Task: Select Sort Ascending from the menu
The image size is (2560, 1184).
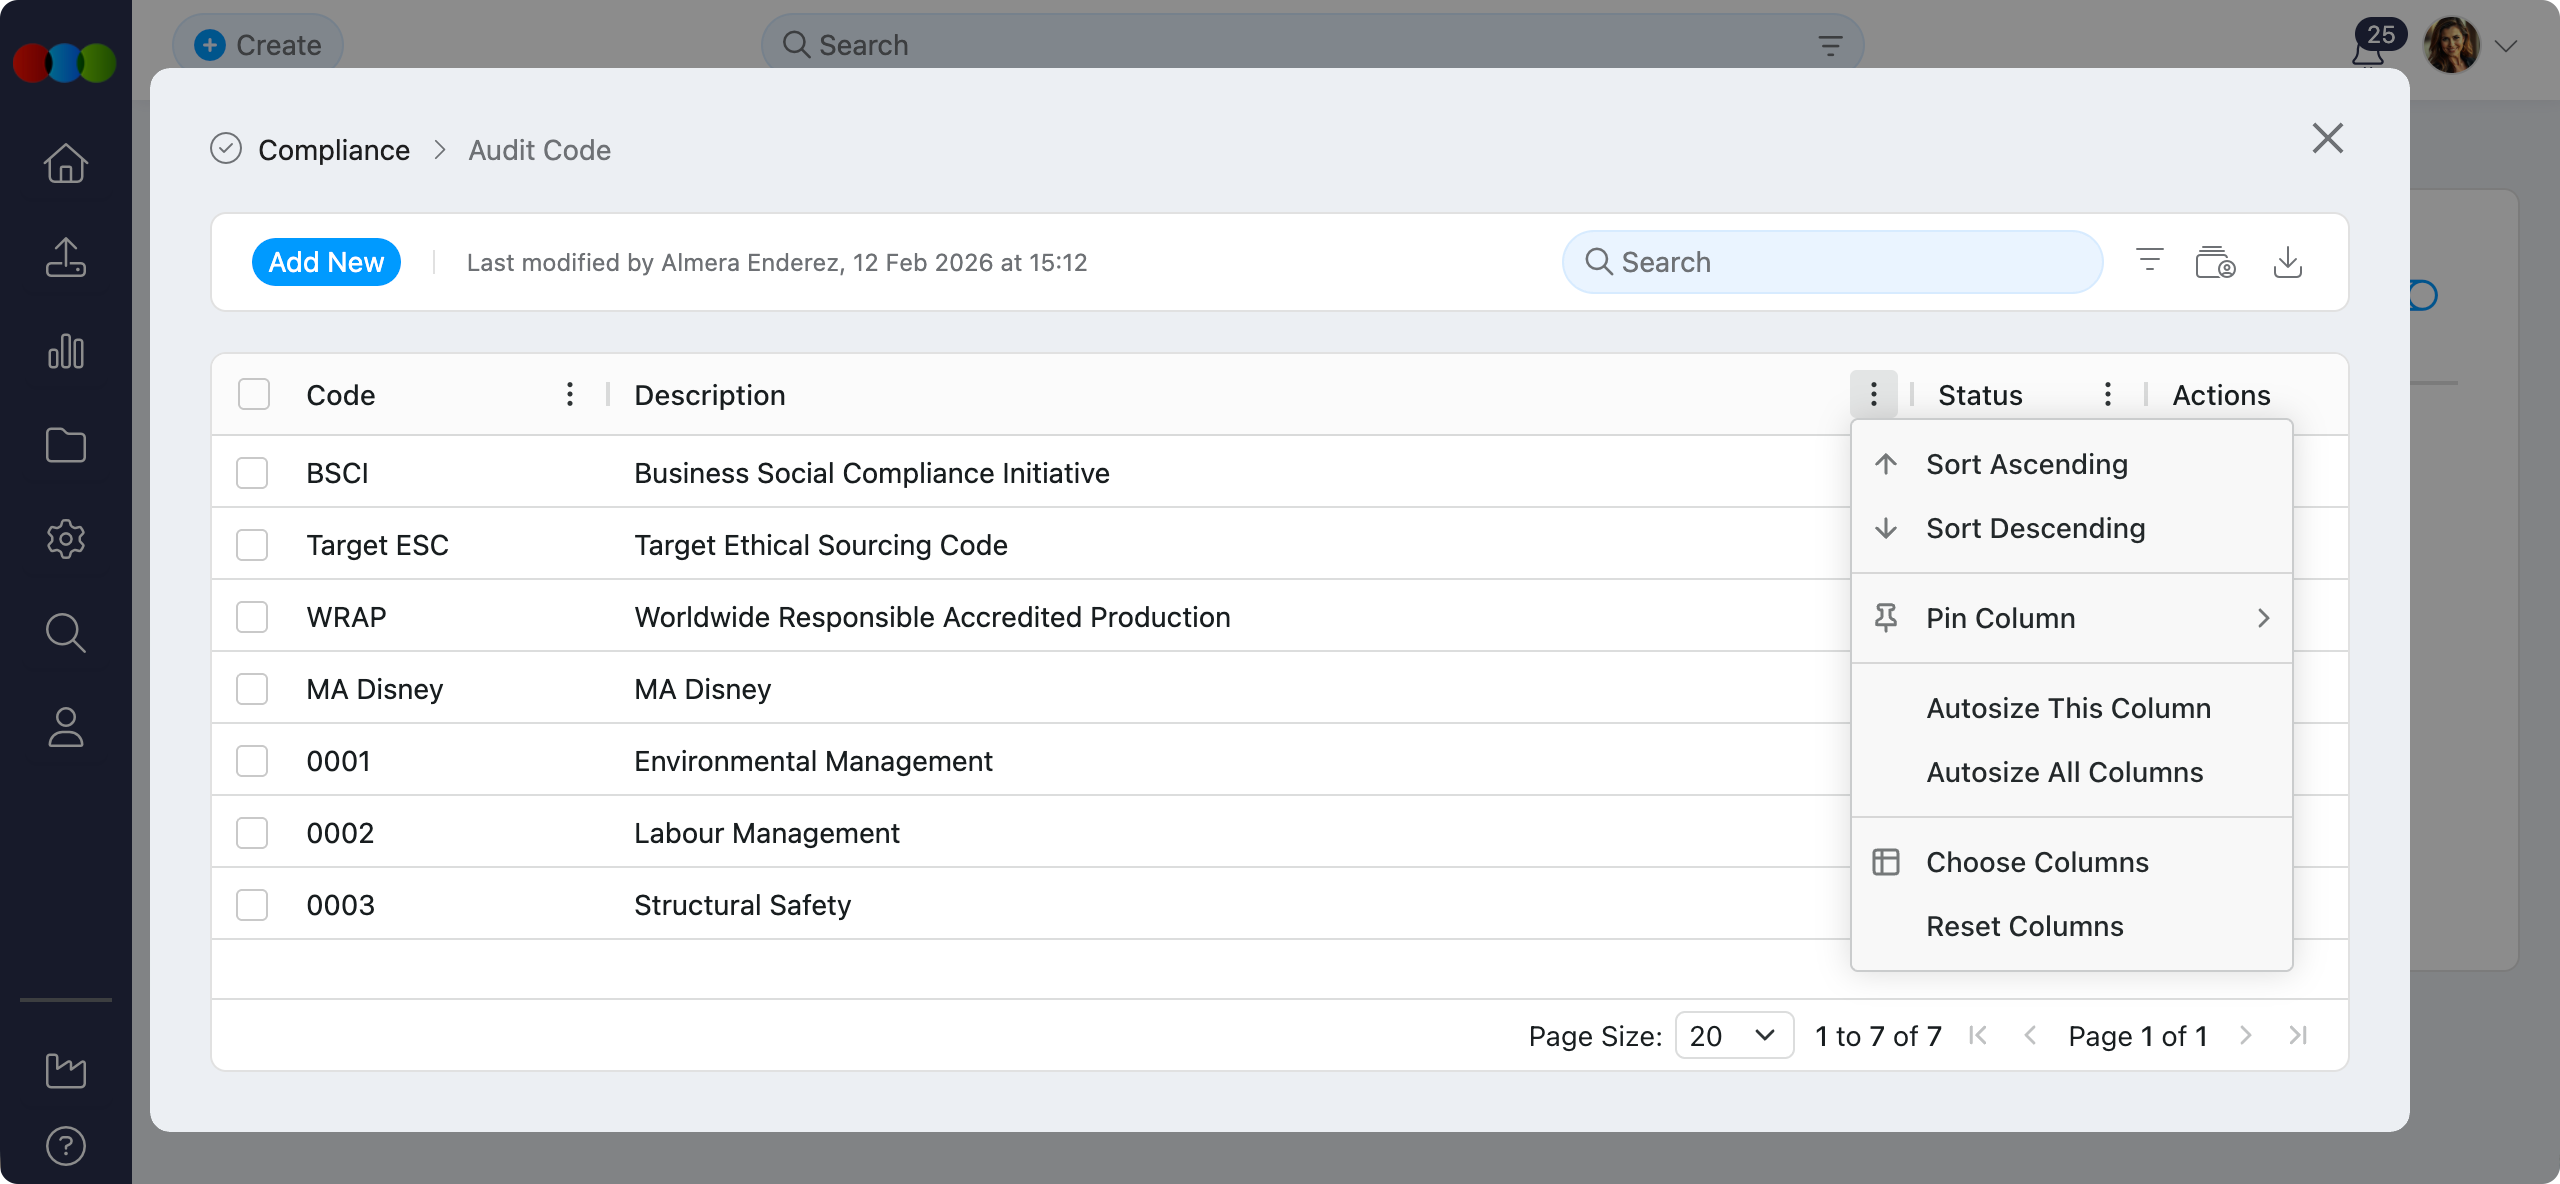Action: 2026,463
